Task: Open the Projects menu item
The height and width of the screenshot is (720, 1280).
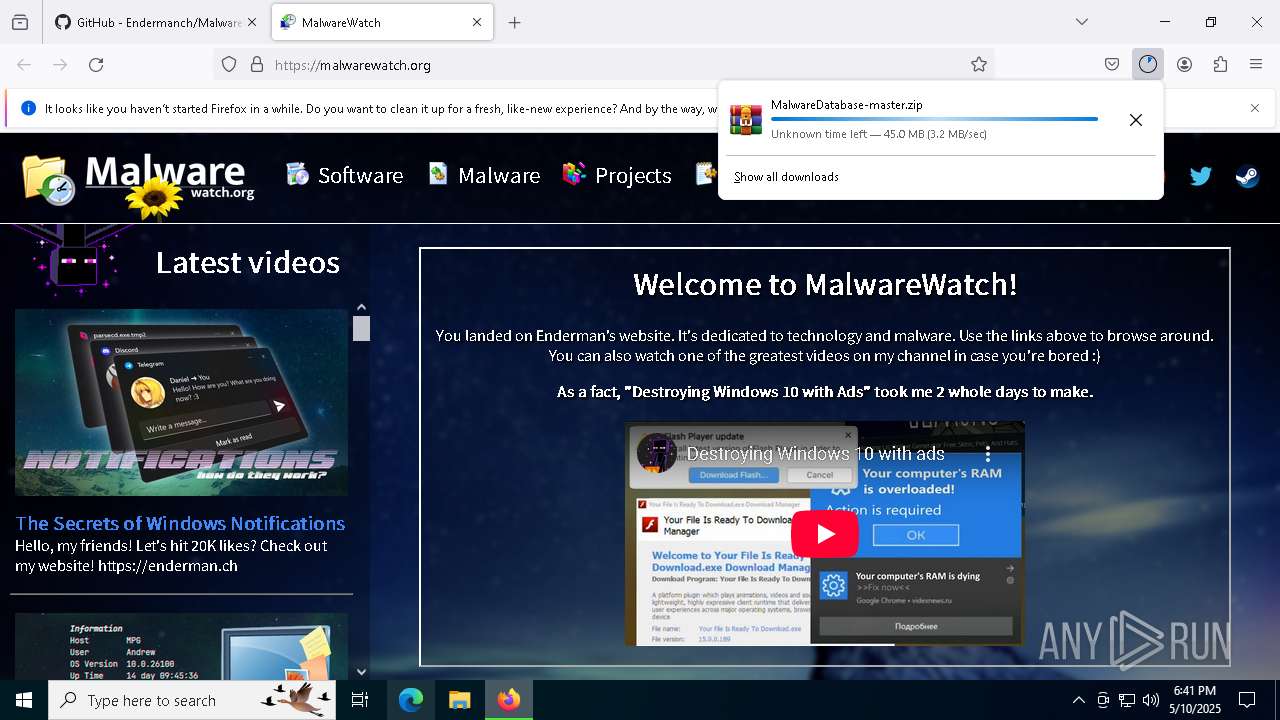Action: [616, 175]
